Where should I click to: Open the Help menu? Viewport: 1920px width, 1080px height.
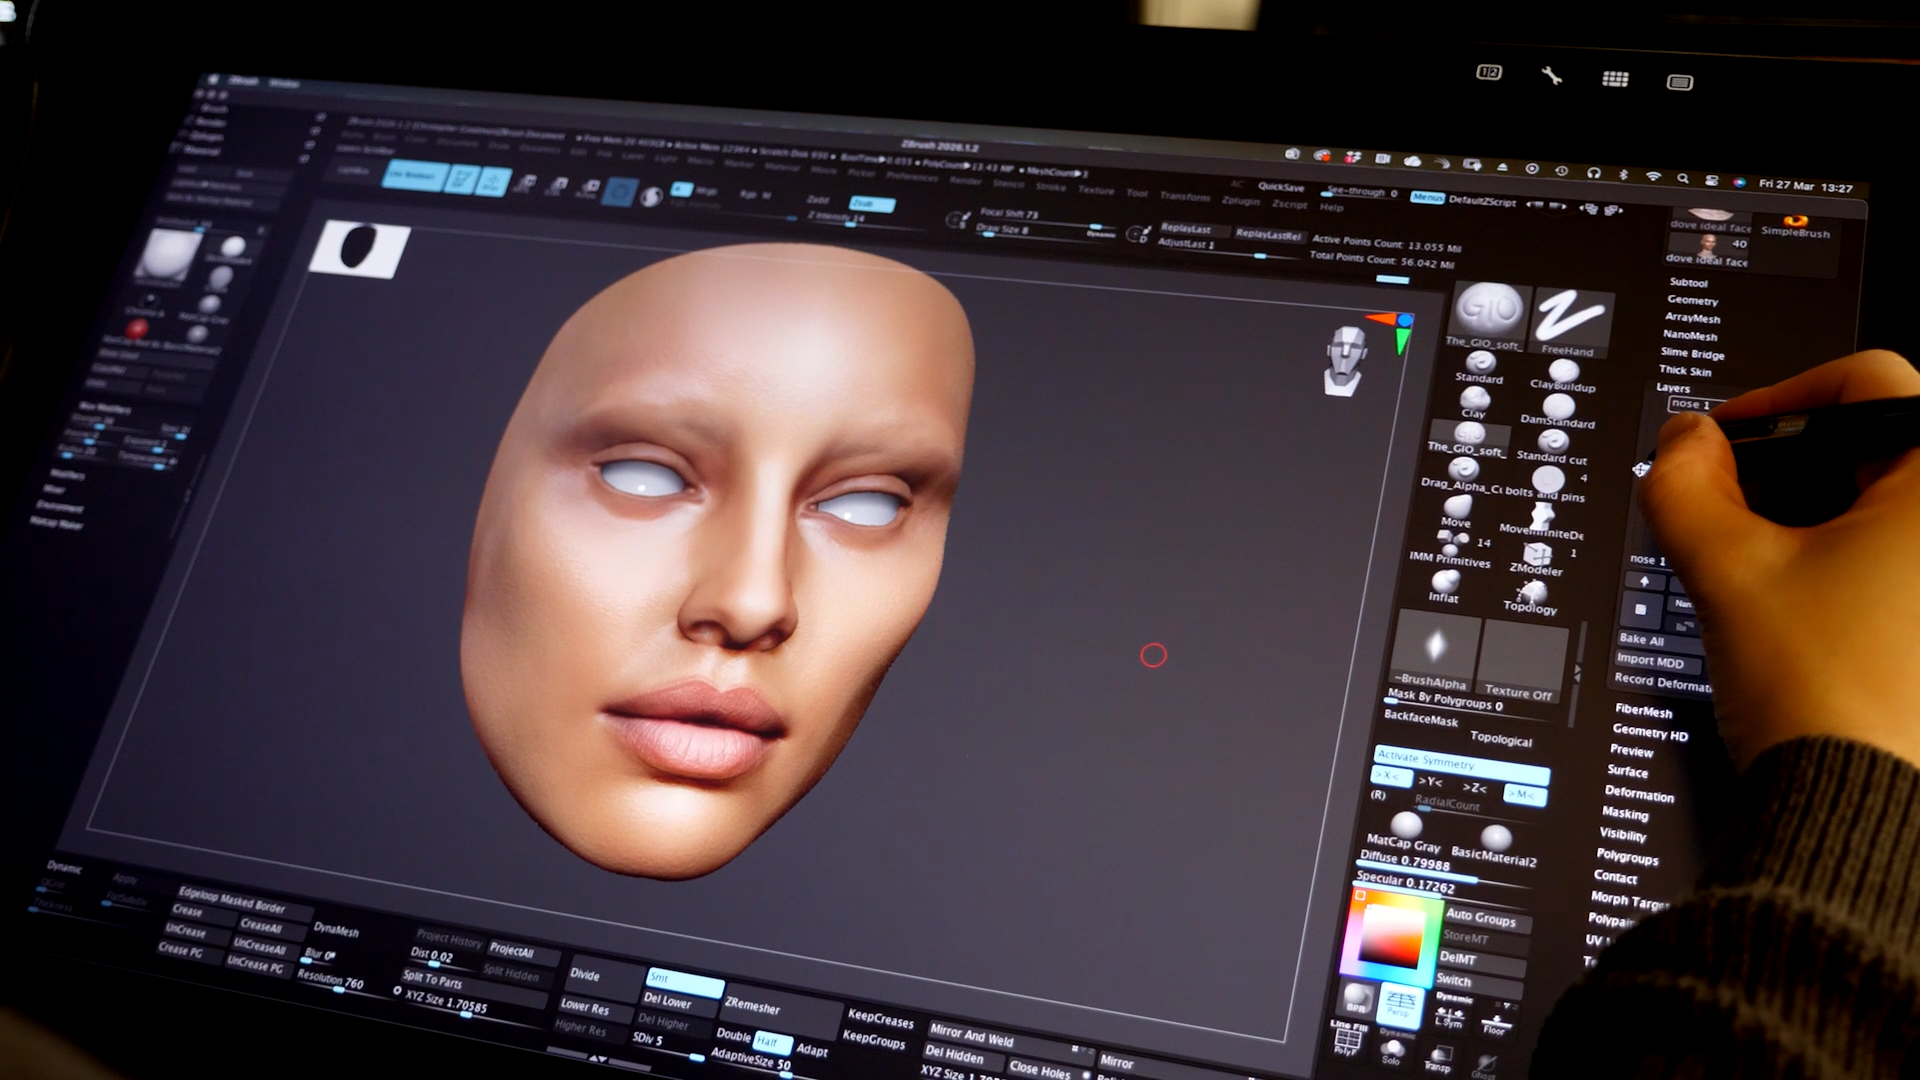pyautogui.click(x=1331, y=207)
